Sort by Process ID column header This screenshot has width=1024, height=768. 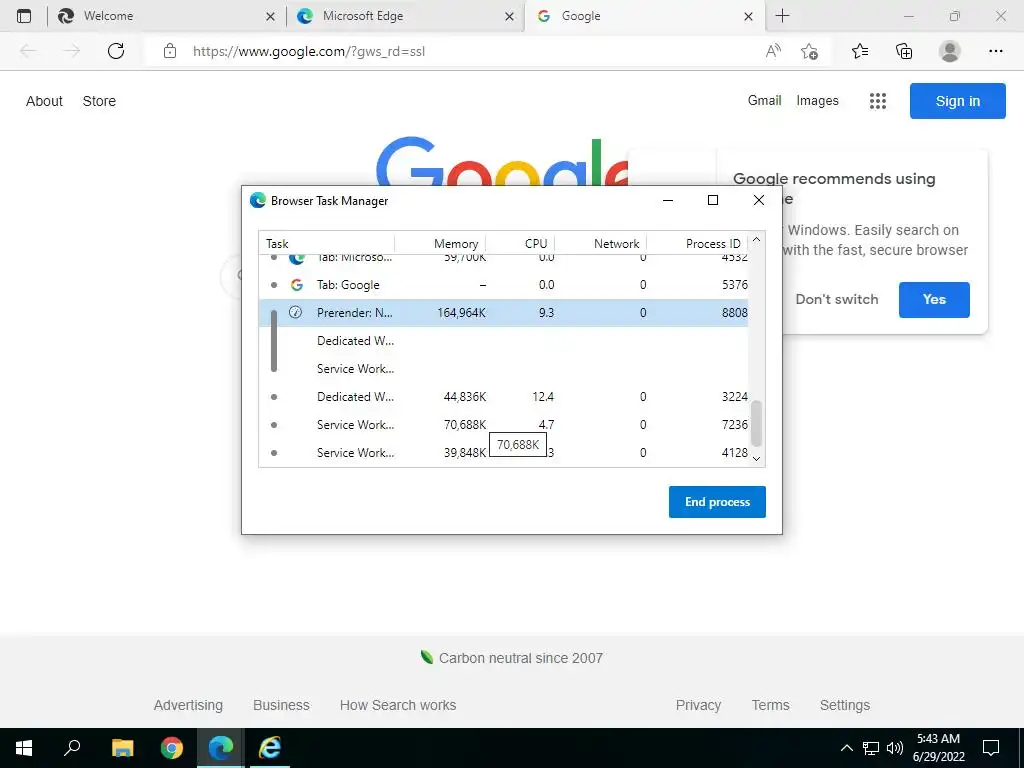pyautogui.click(x=697, y=244)
